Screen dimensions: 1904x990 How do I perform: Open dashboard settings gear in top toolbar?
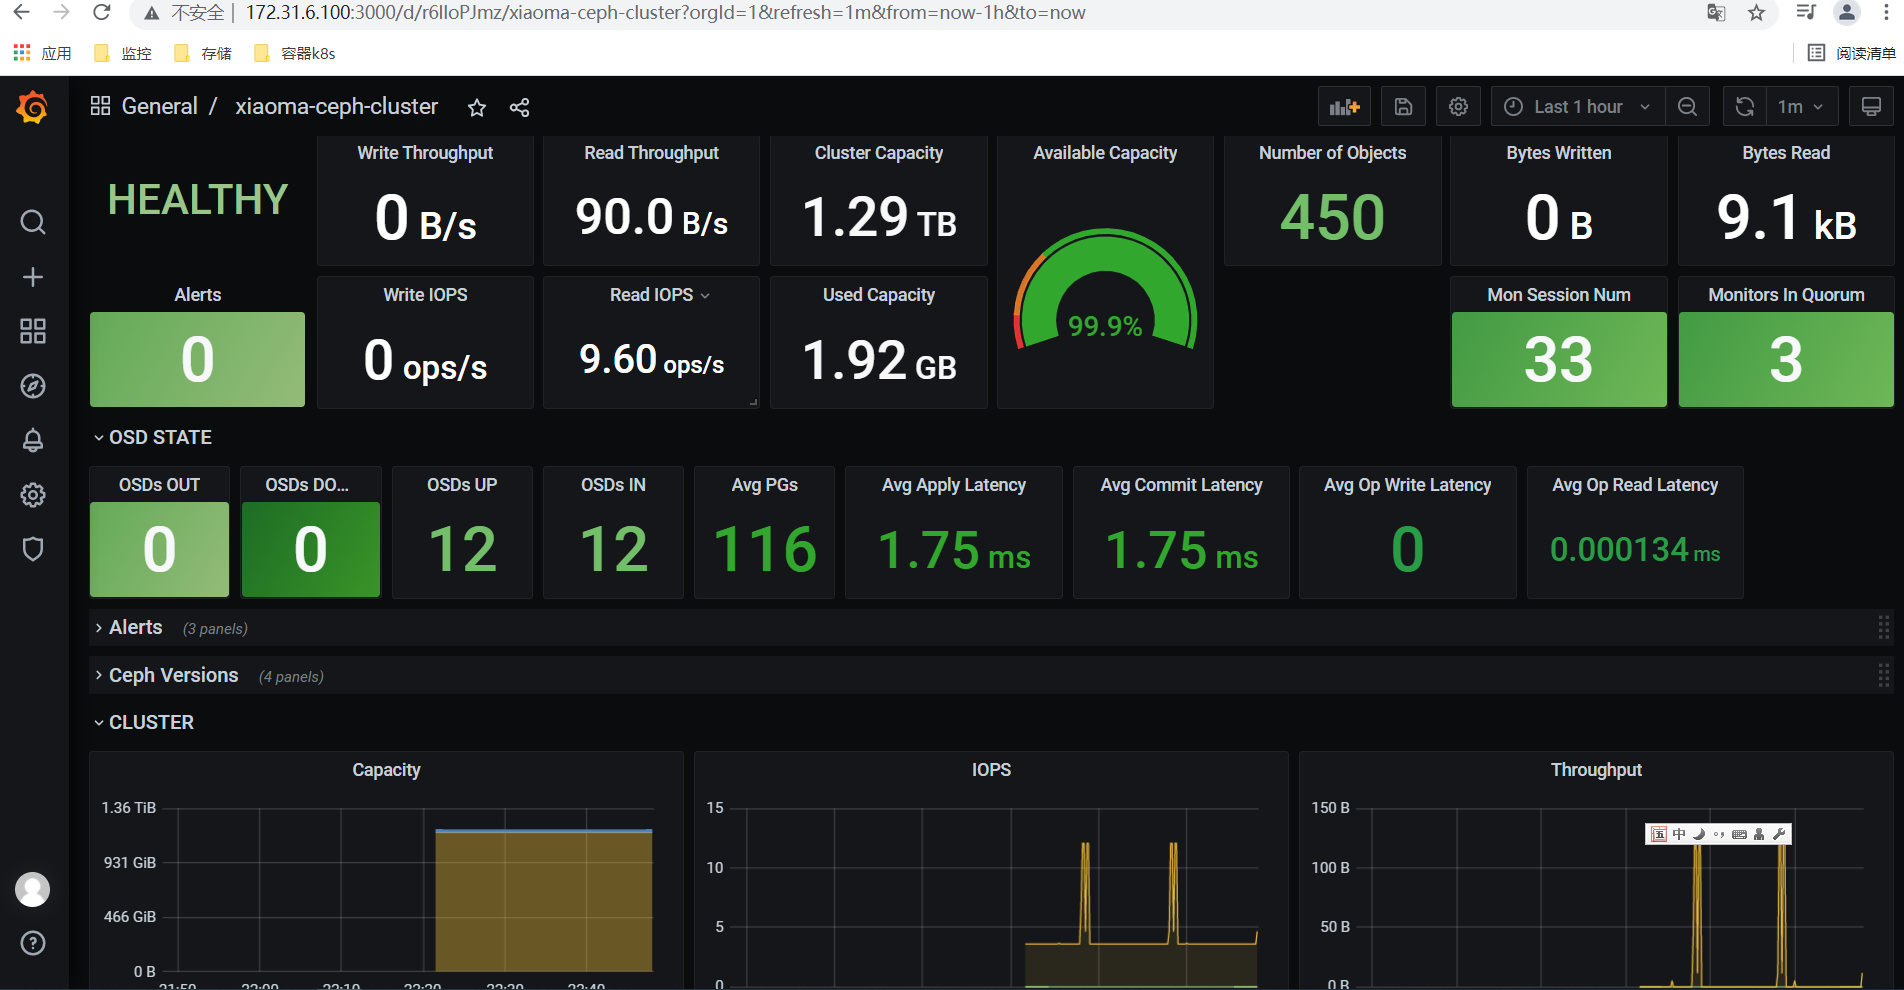point(1458,107)
